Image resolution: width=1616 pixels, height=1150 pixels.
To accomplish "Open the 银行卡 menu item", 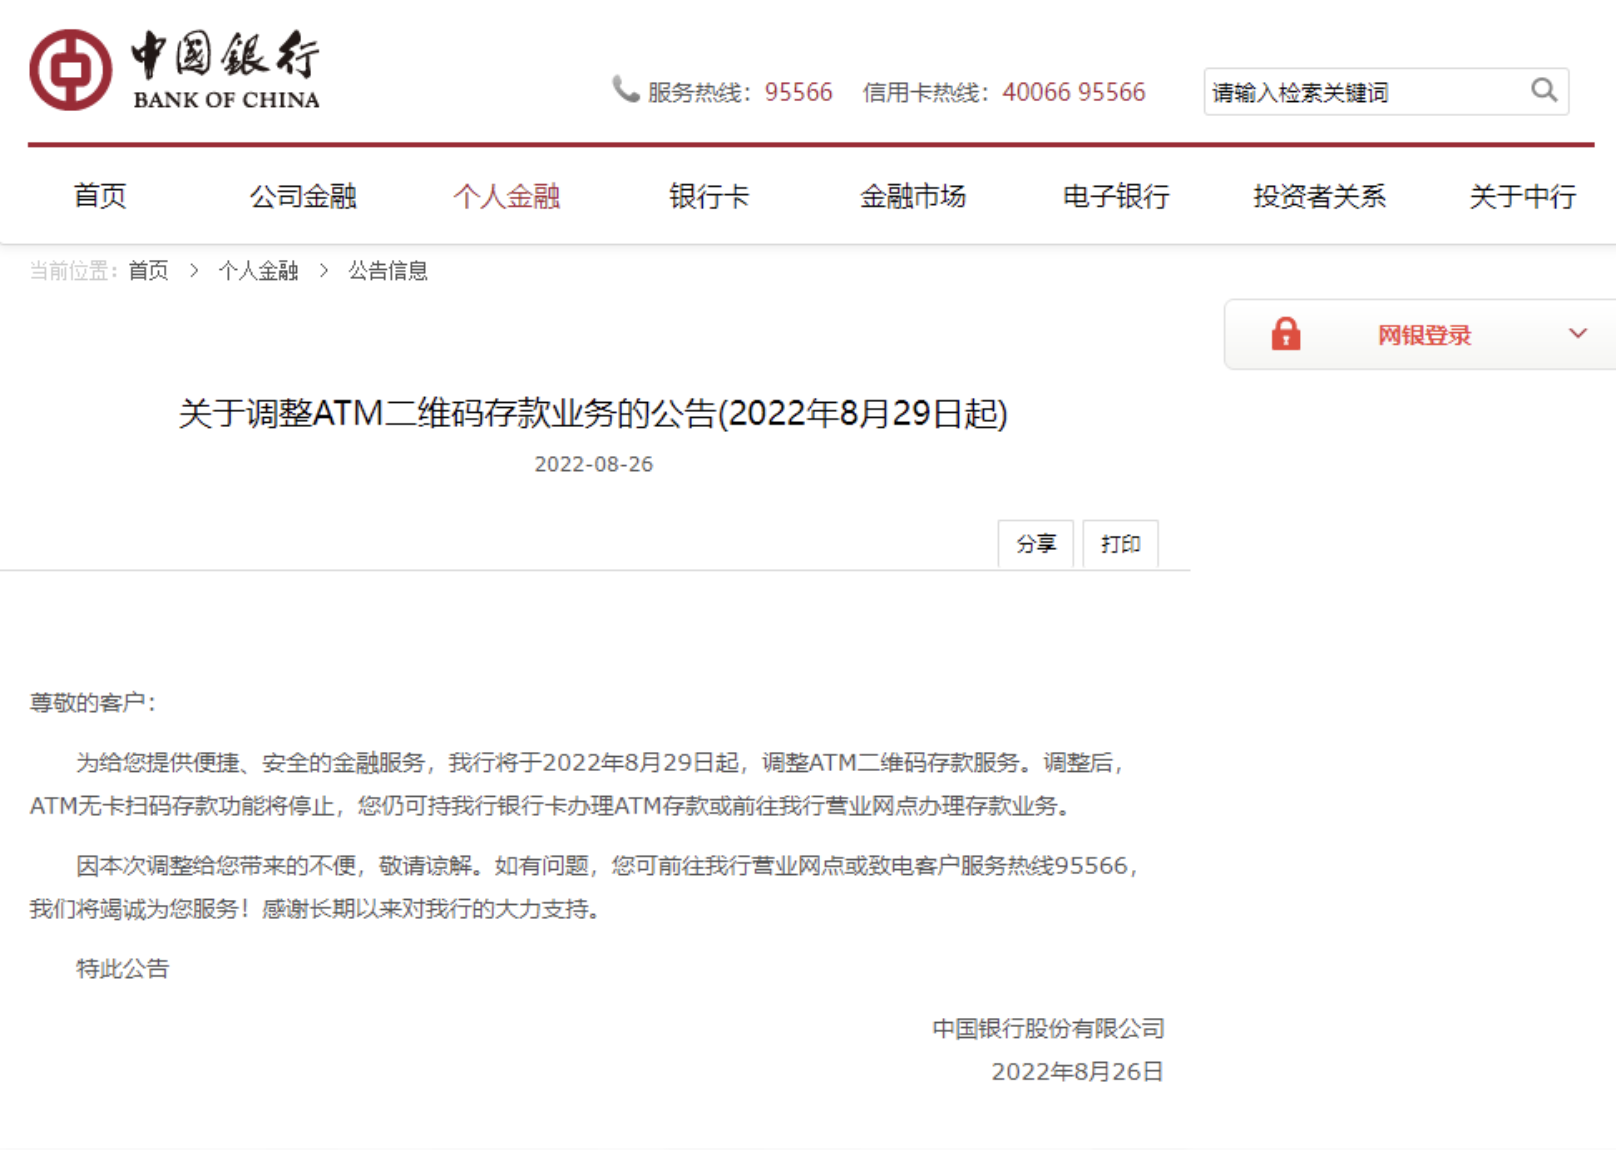I will pyautogui.click(x=709, y=196).
